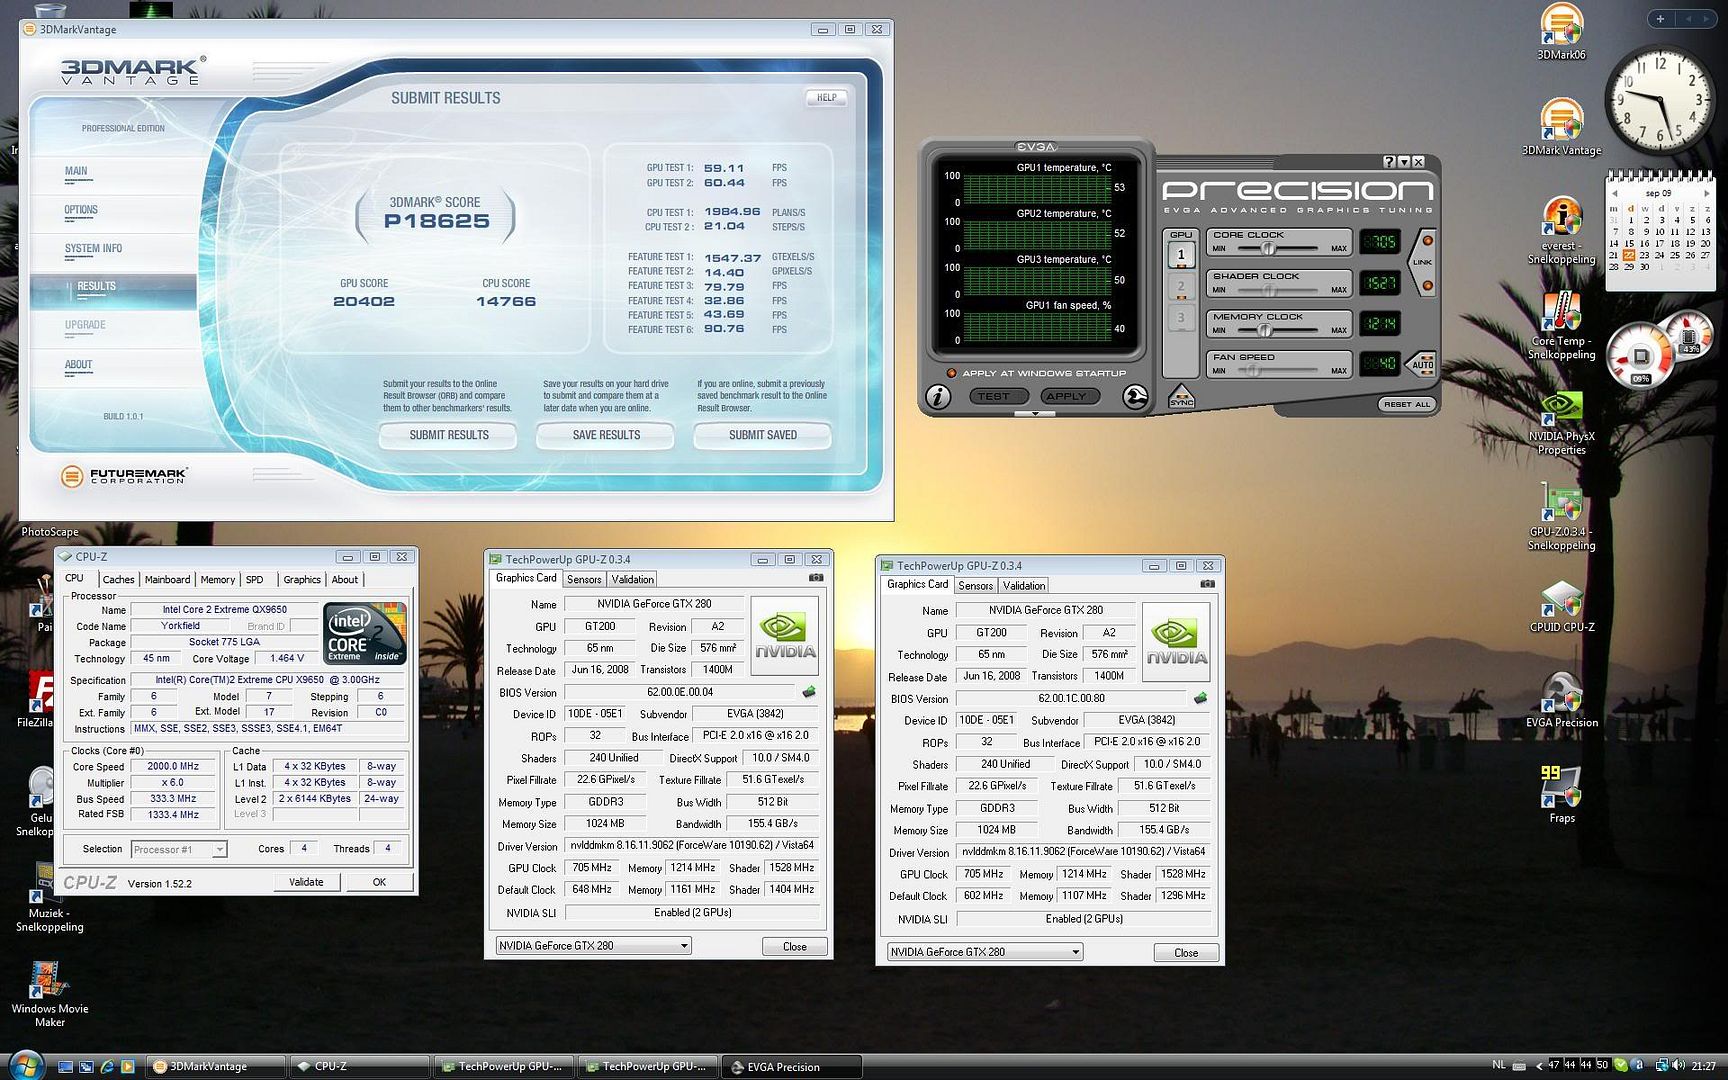Click the desktop analog clock gadget
The image size is (1728, 1080).
1660,100
